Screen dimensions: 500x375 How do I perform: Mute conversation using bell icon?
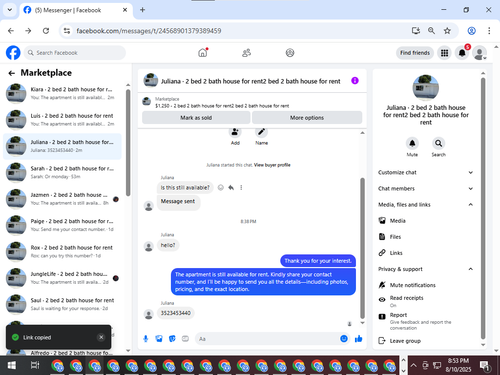pyautogui.click(x=412, y=143)
